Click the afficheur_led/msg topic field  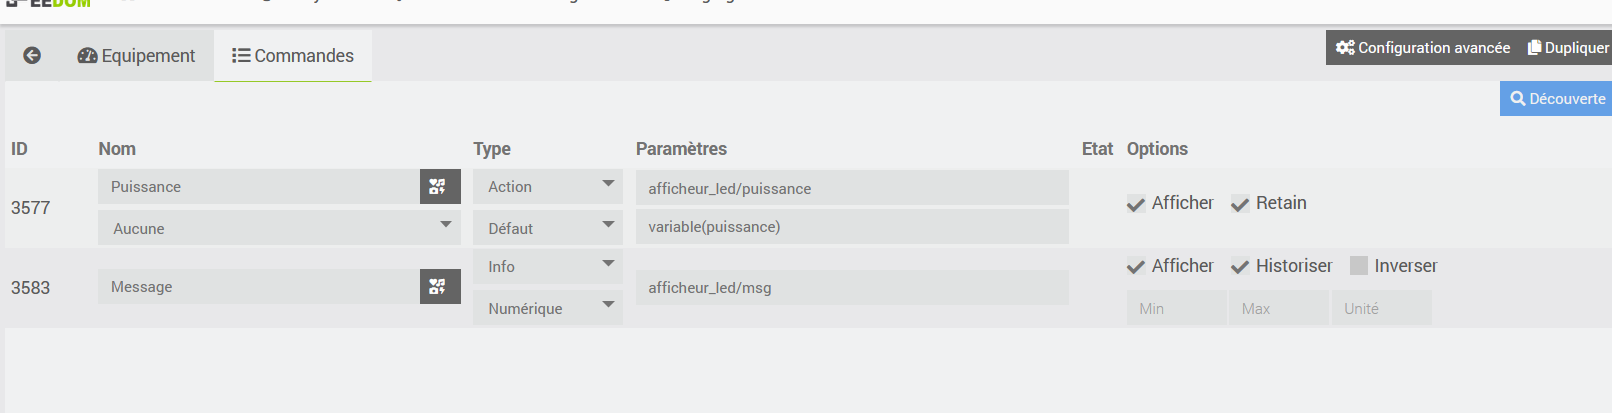point(851,288)
